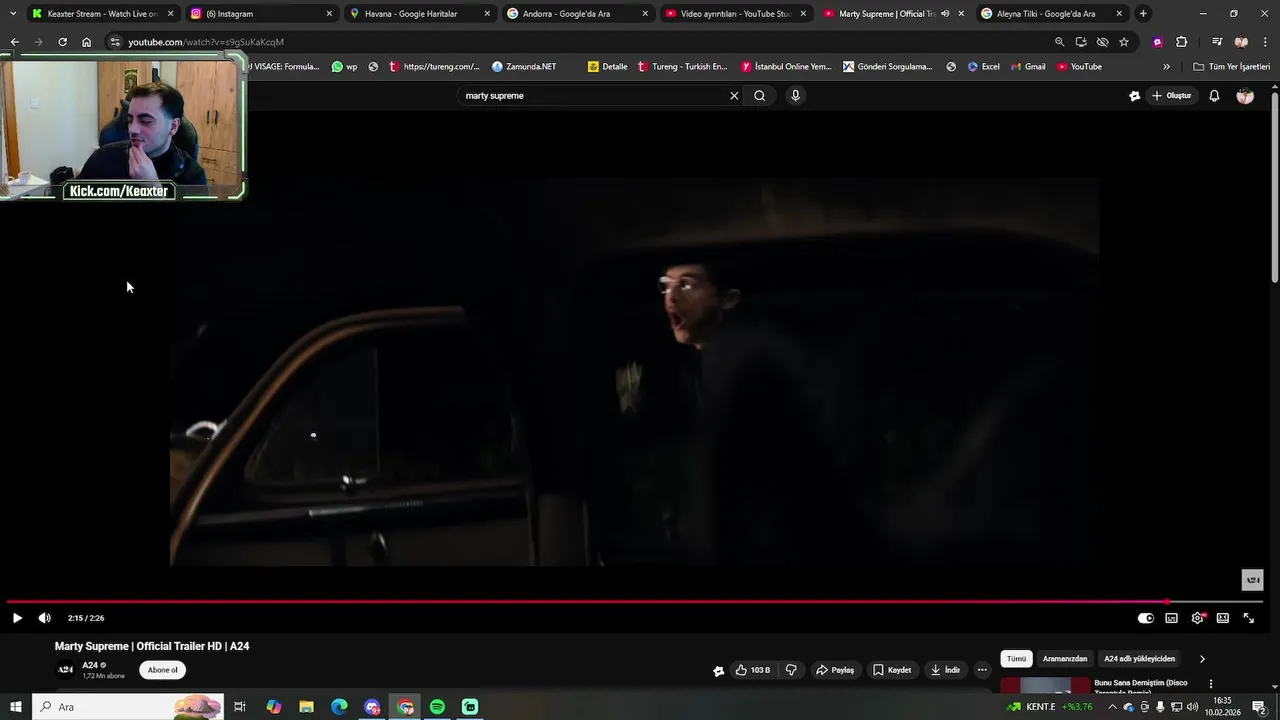The image size is (1280, 720).
Task: Go back to the previous page
Action: coord(14,42)
